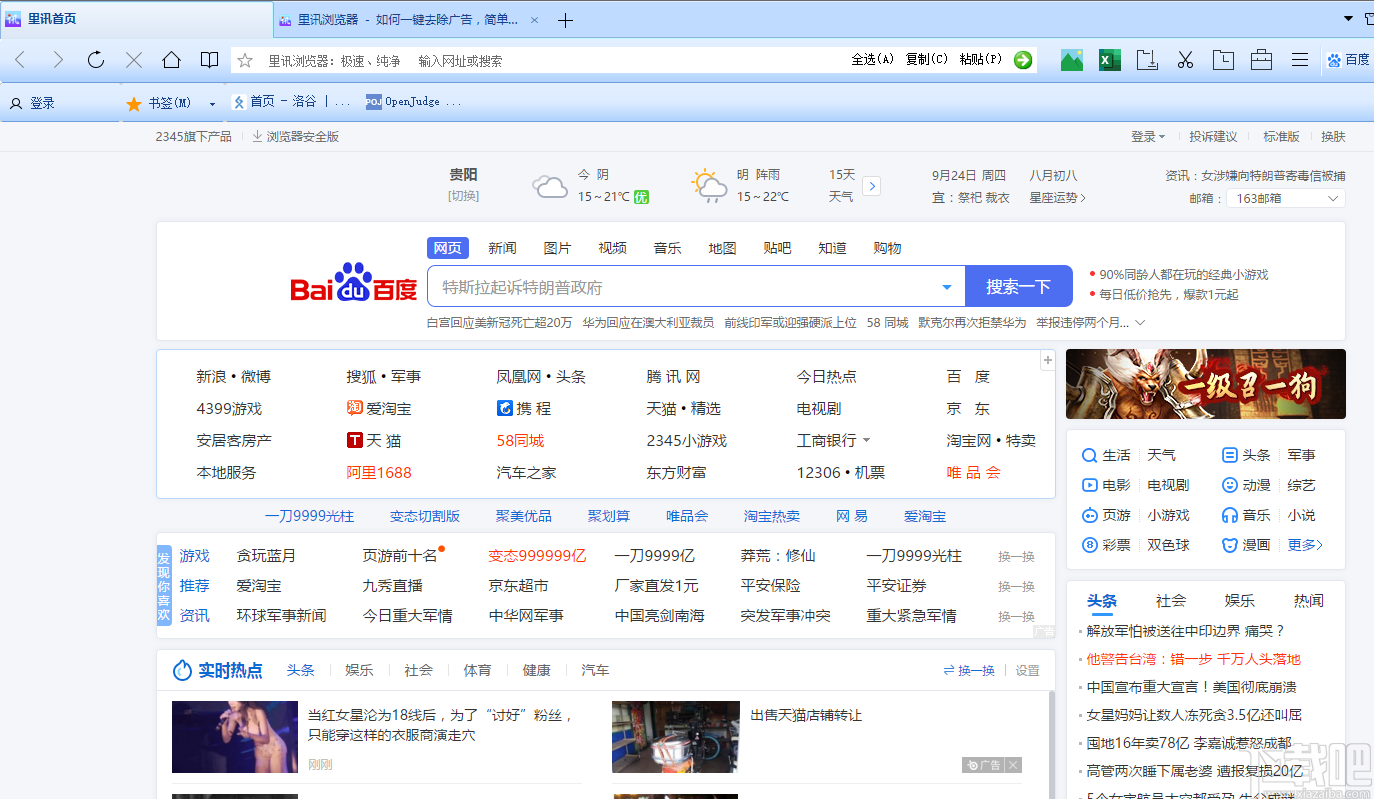The image size is (1374, 799).
Task: Expand more hot searches below search box
Action: click(x=1140, y=323)
